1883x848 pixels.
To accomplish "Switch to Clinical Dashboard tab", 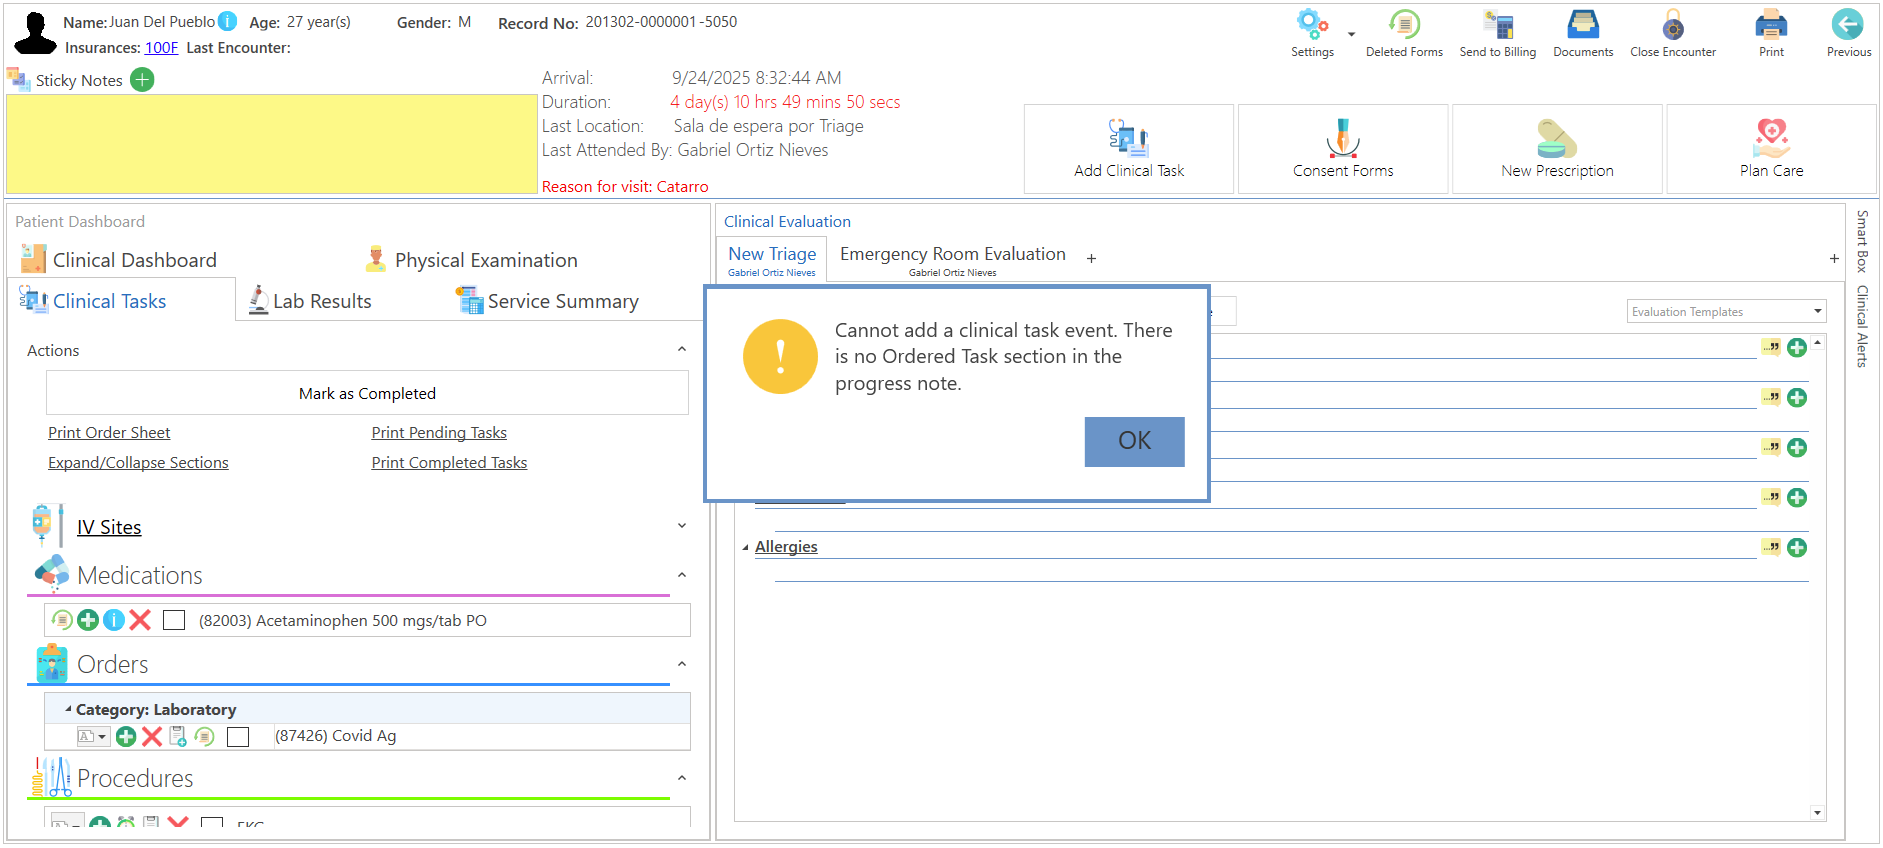I will pos(119,260).
